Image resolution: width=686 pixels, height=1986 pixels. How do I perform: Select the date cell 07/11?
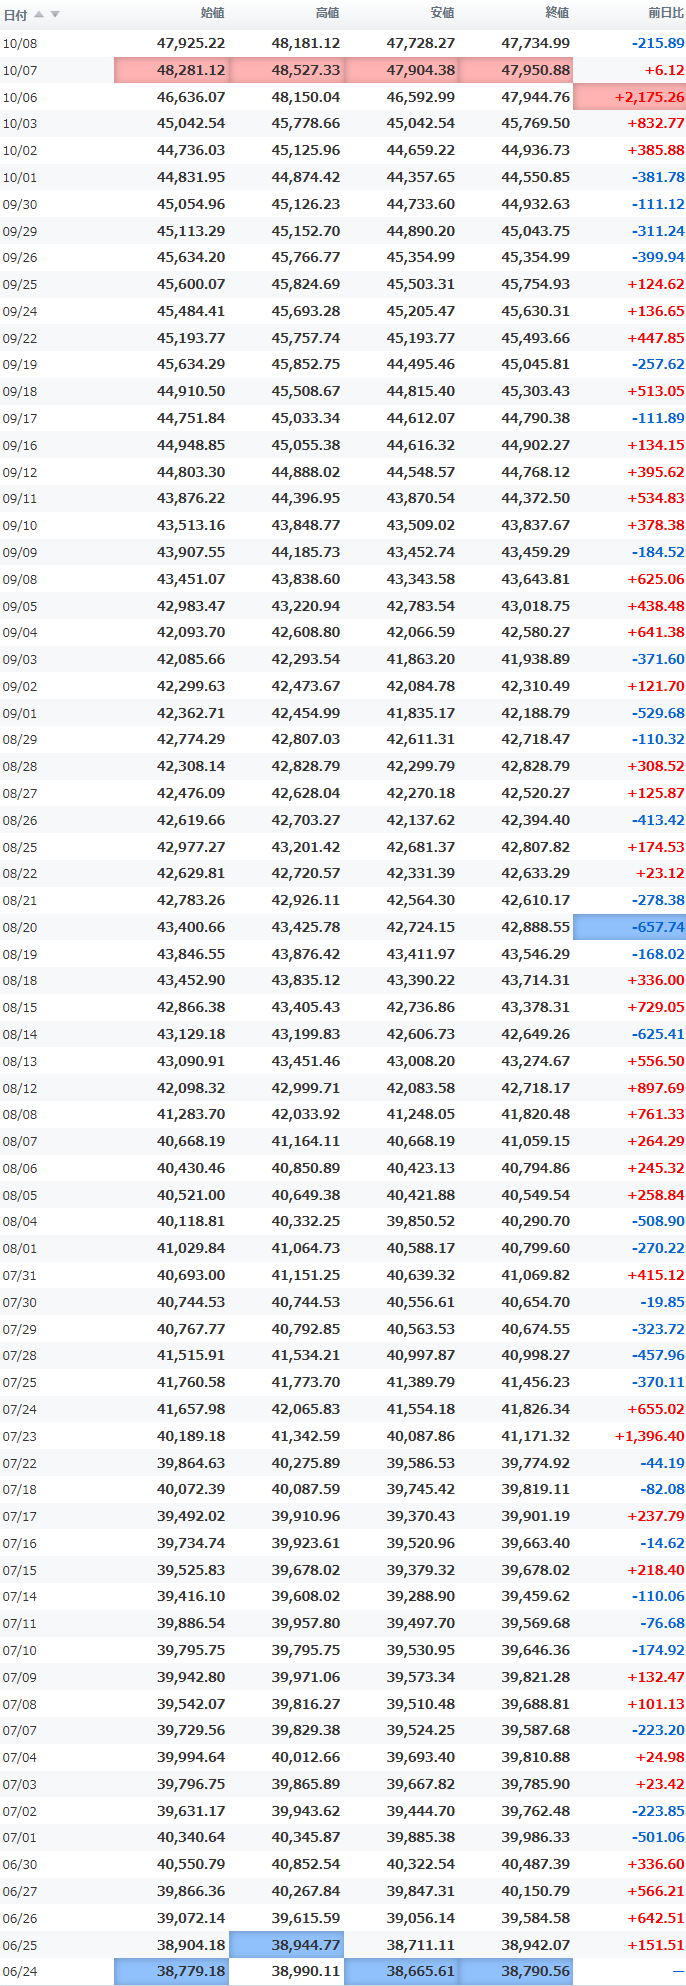point(20,1623)
